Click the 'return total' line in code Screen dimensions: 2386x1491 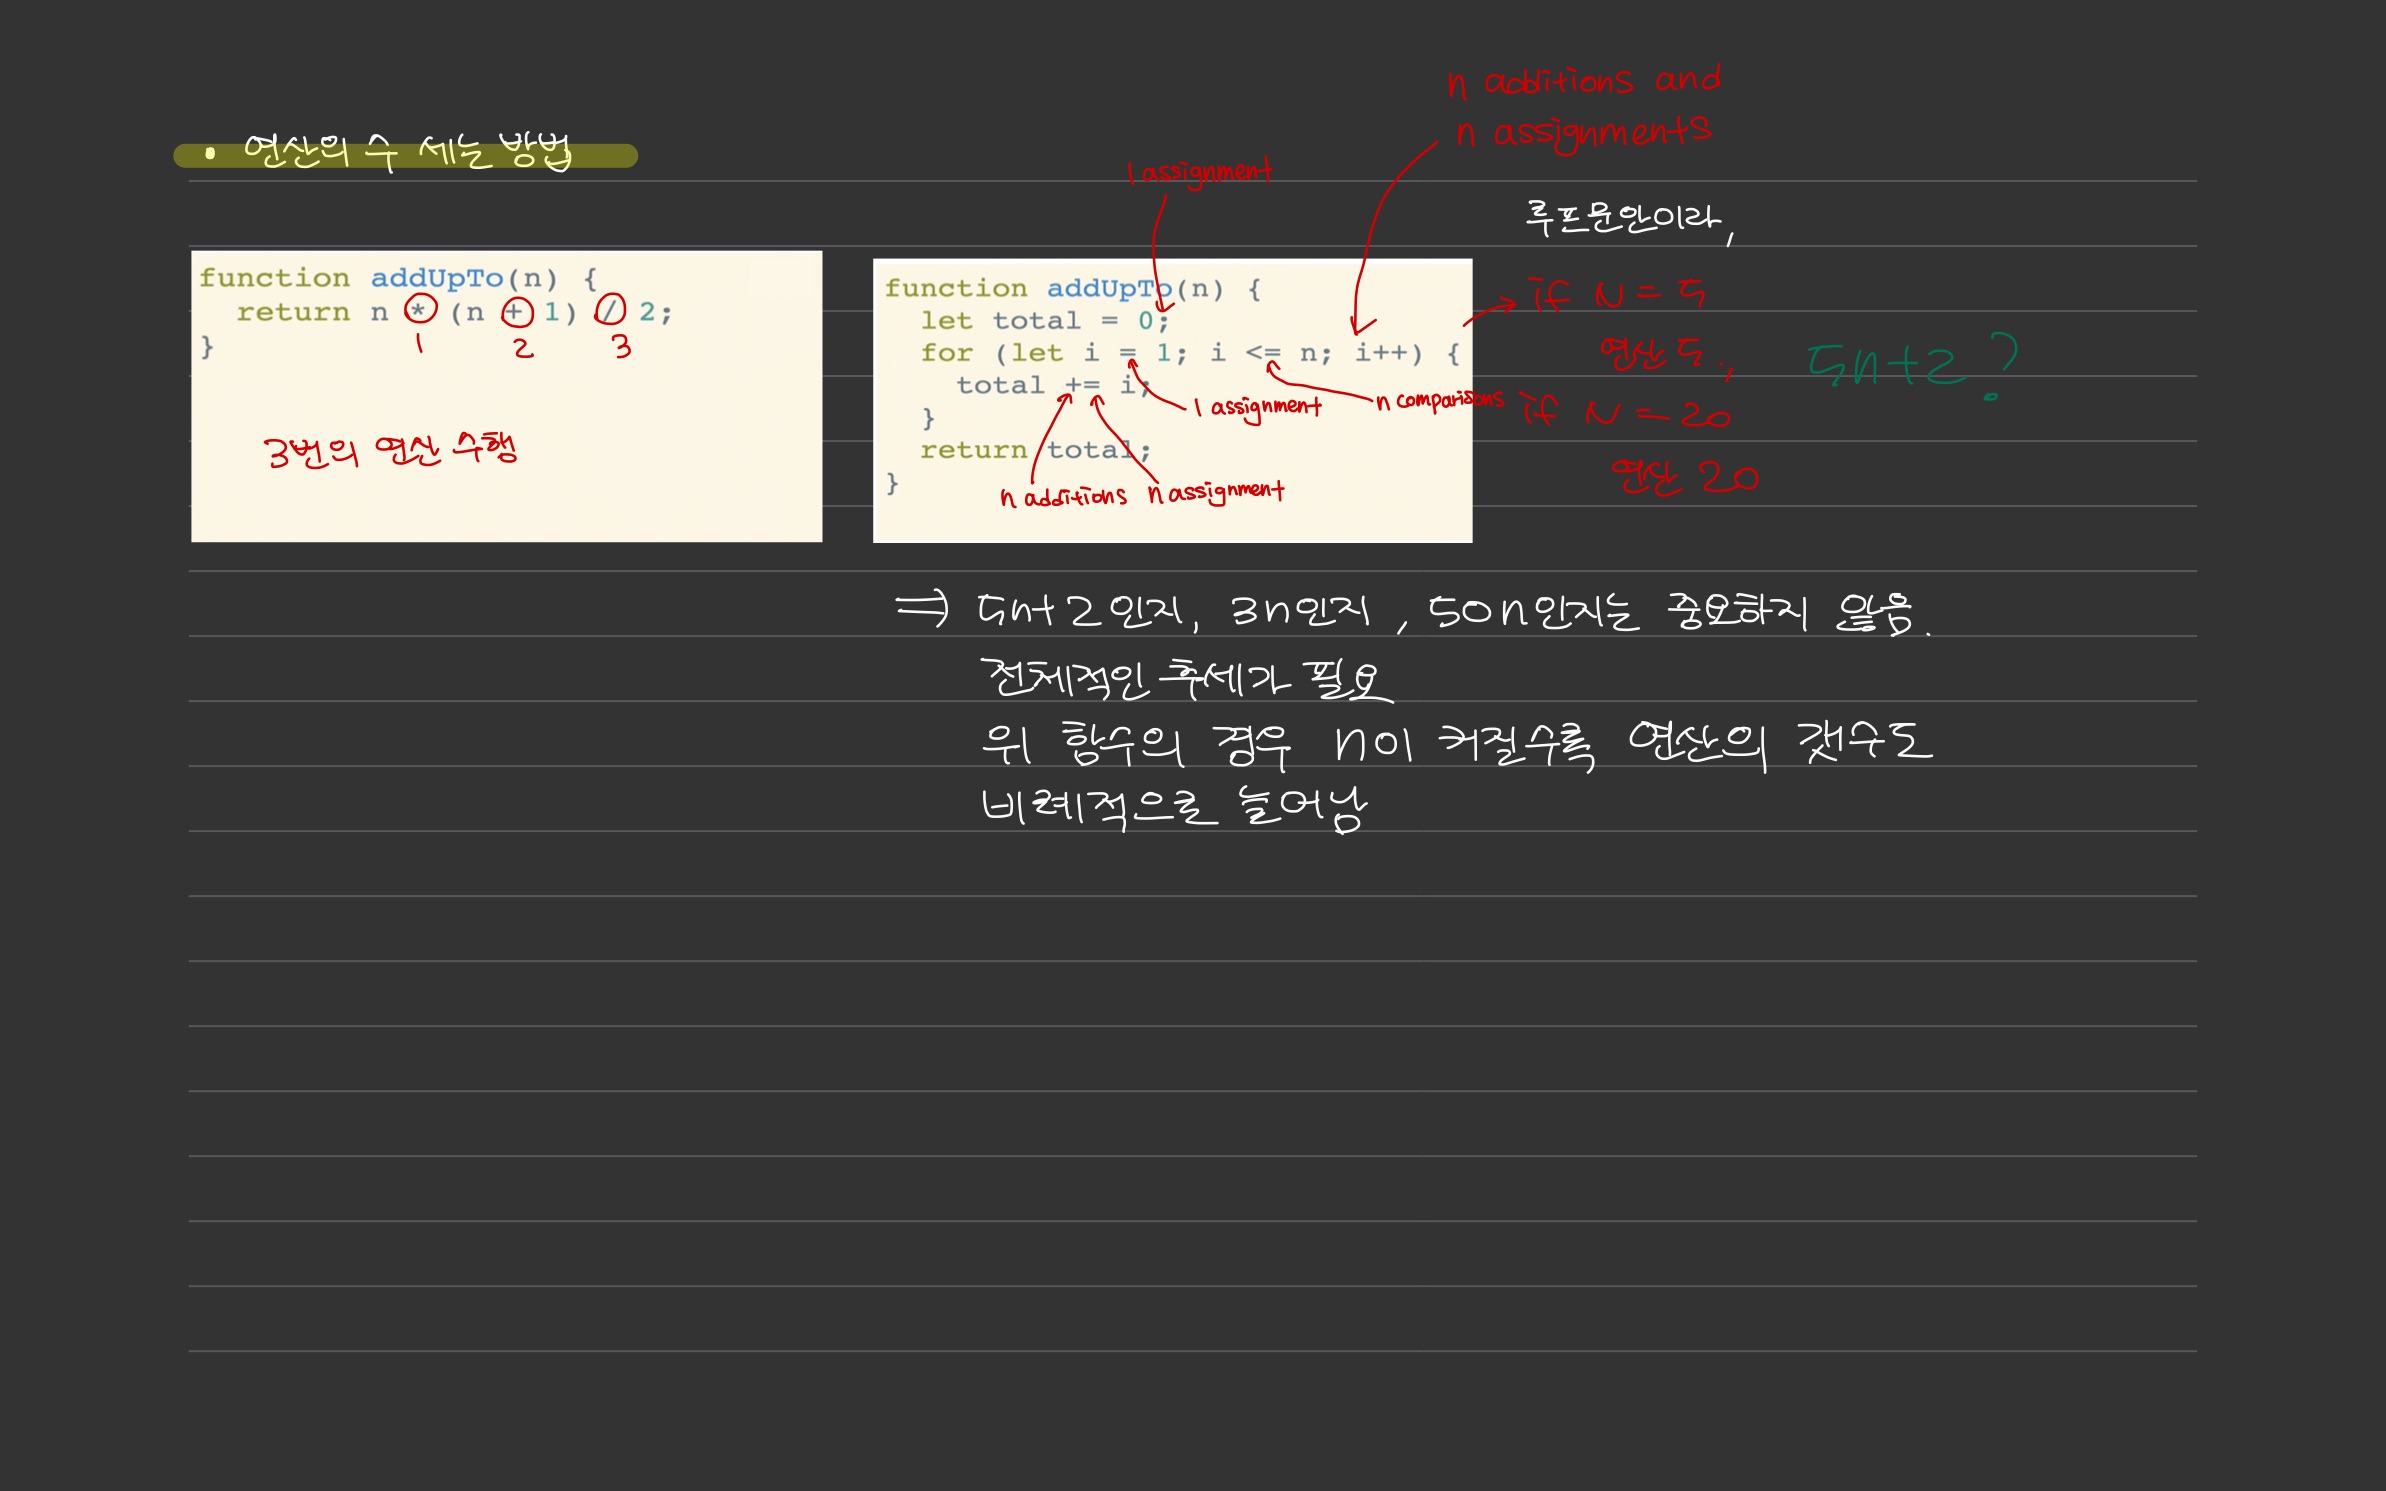[x=1033, y=451]
